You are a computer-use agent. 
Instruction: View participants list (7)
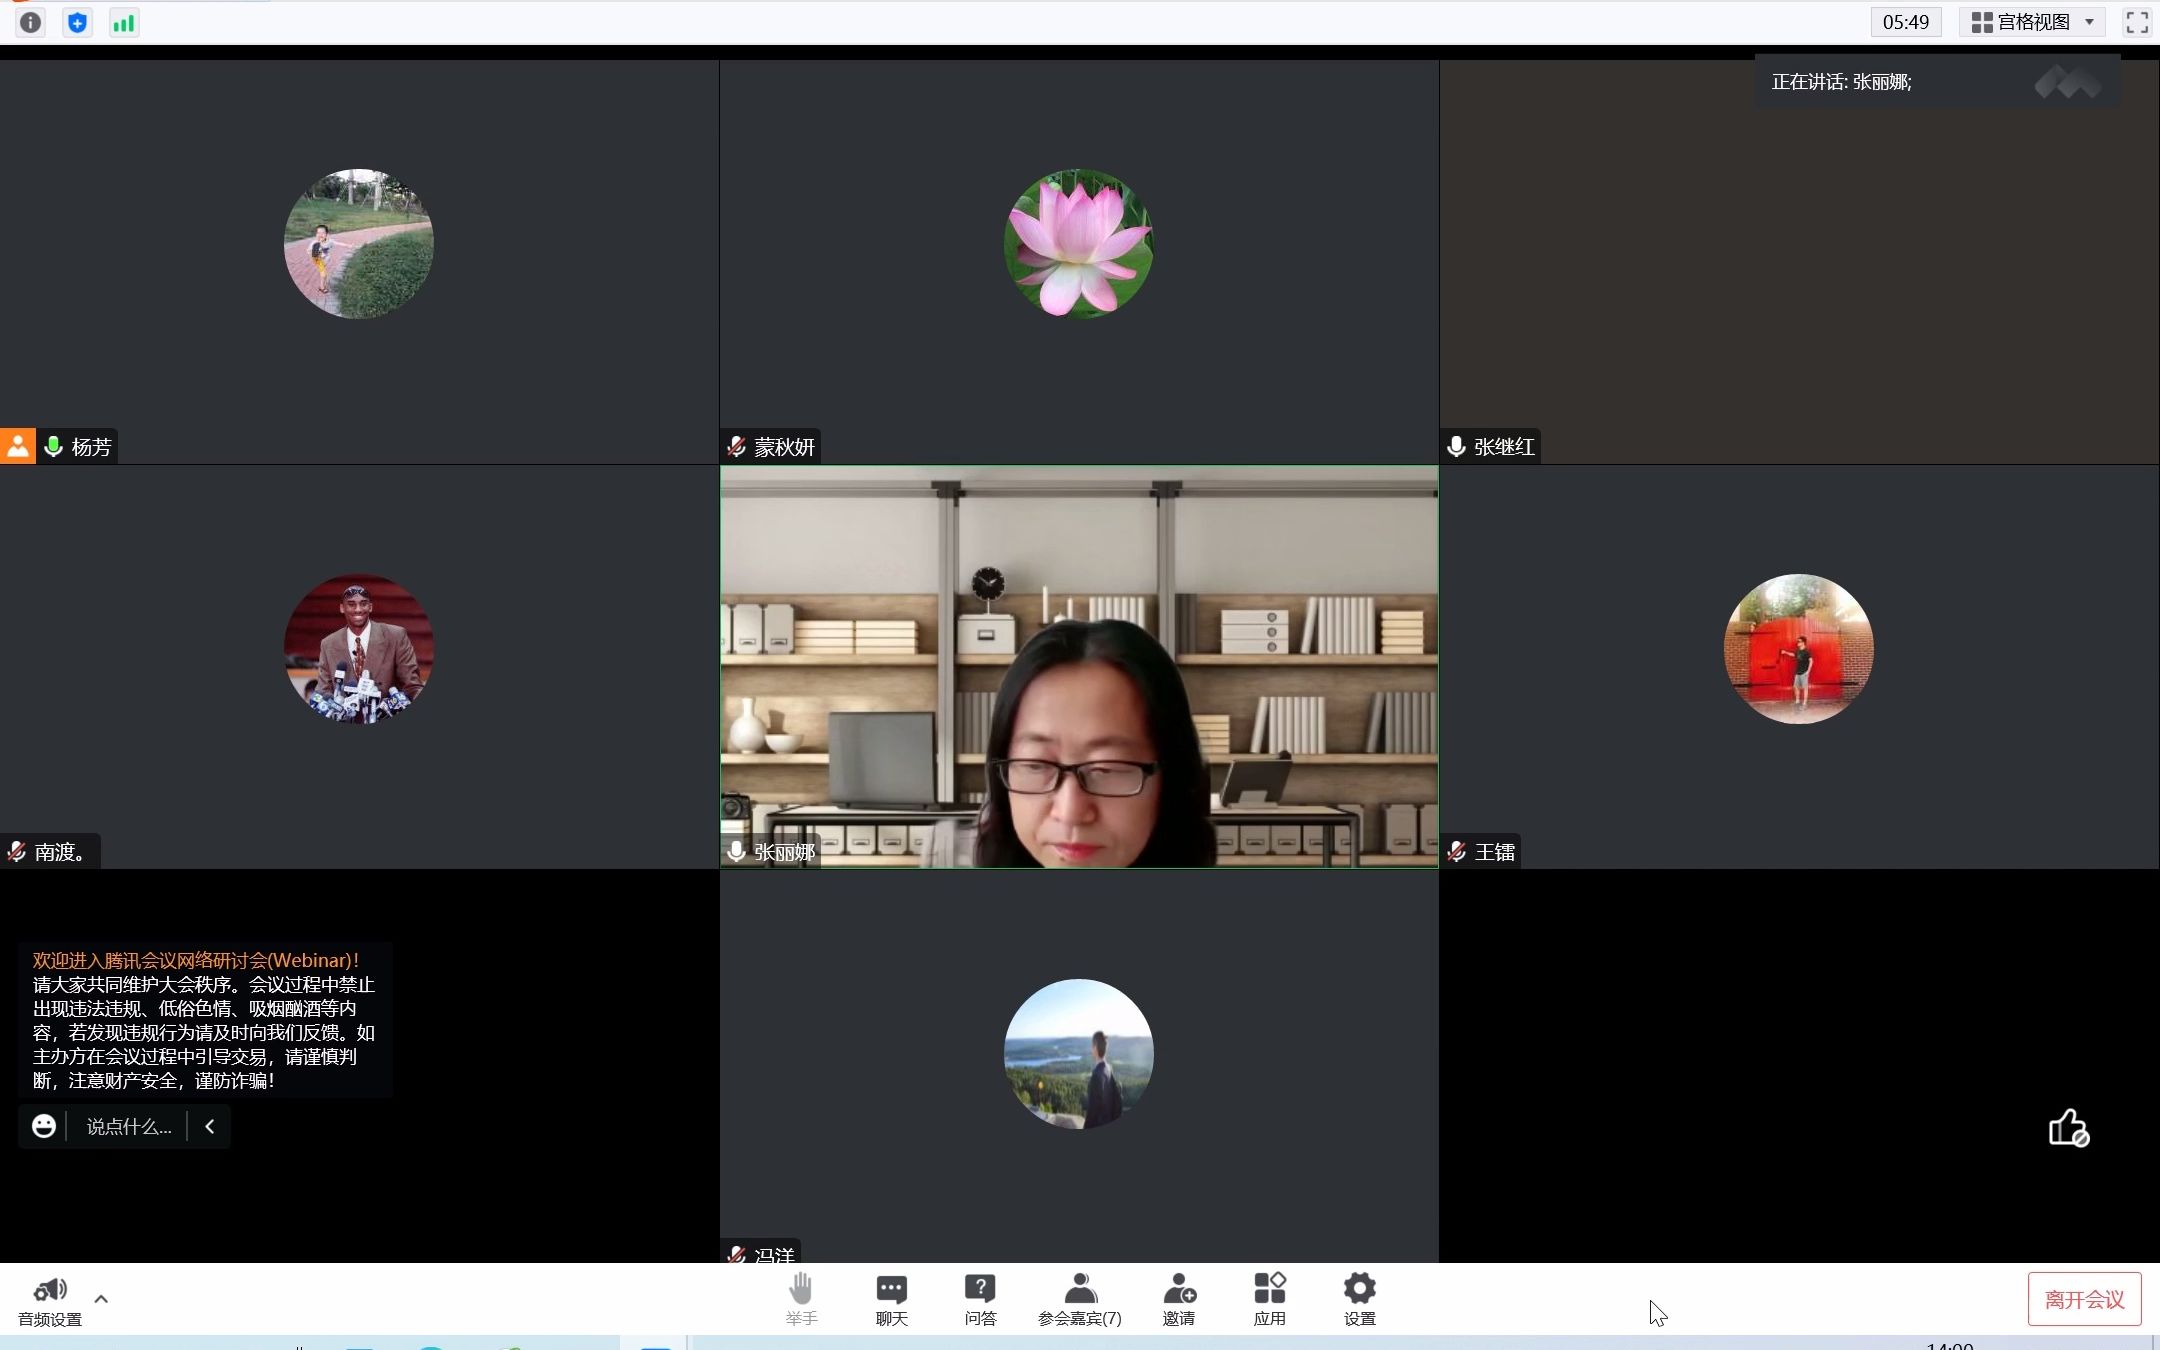(x=1079, y=1299)
